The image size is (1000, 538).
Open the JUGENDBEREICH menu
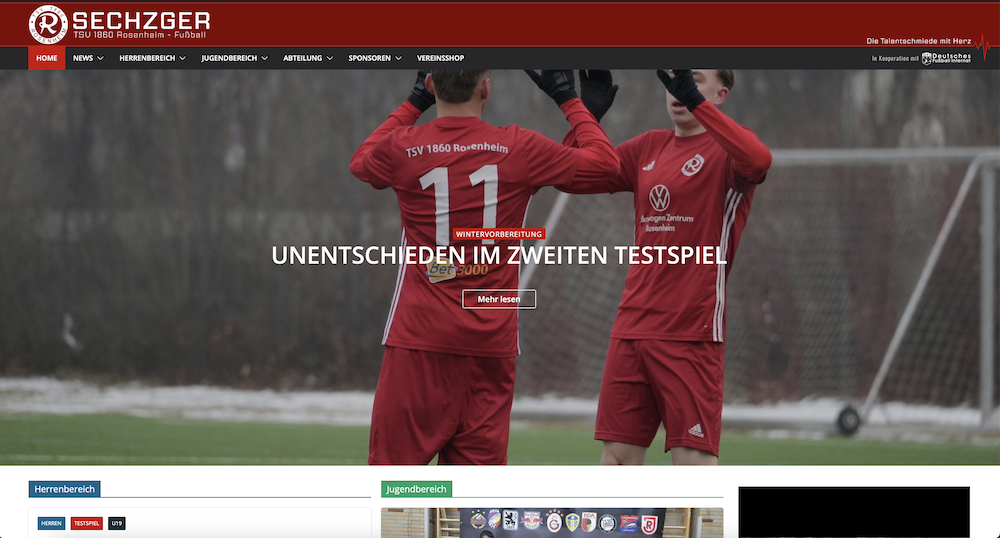(229, 58)
